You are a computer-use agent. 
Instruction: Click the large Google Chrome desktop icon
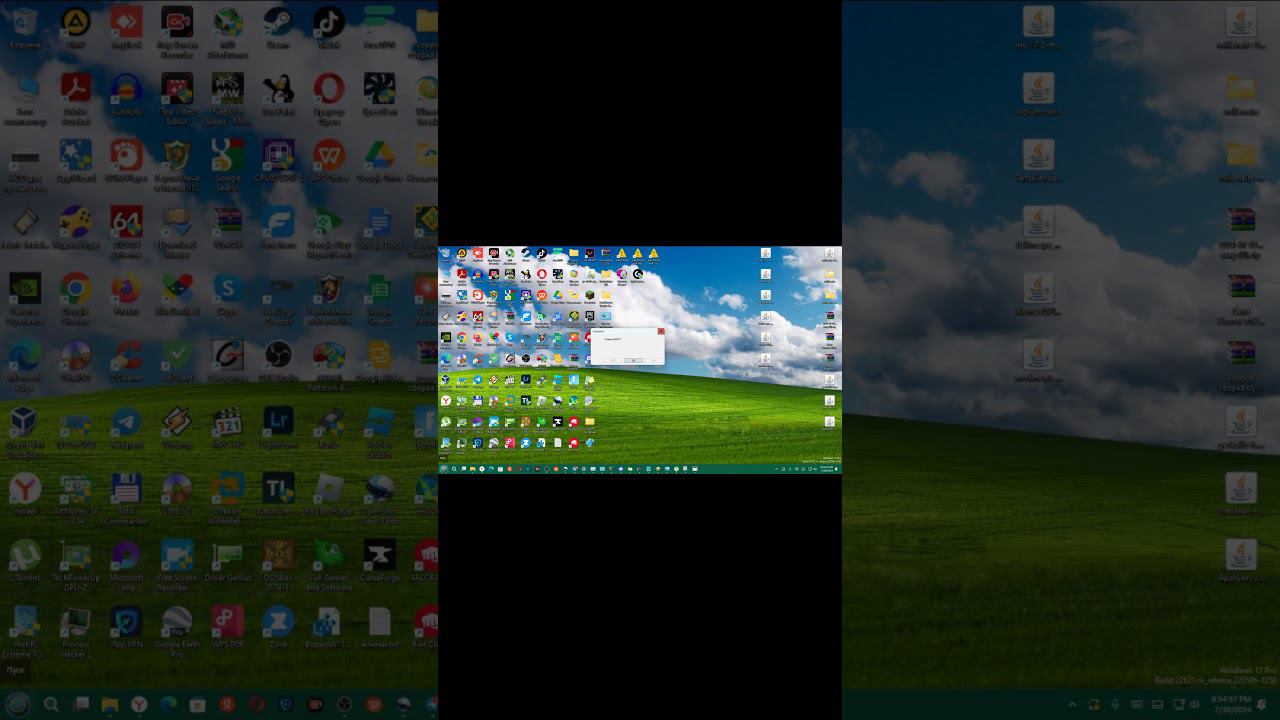point(75,290)
